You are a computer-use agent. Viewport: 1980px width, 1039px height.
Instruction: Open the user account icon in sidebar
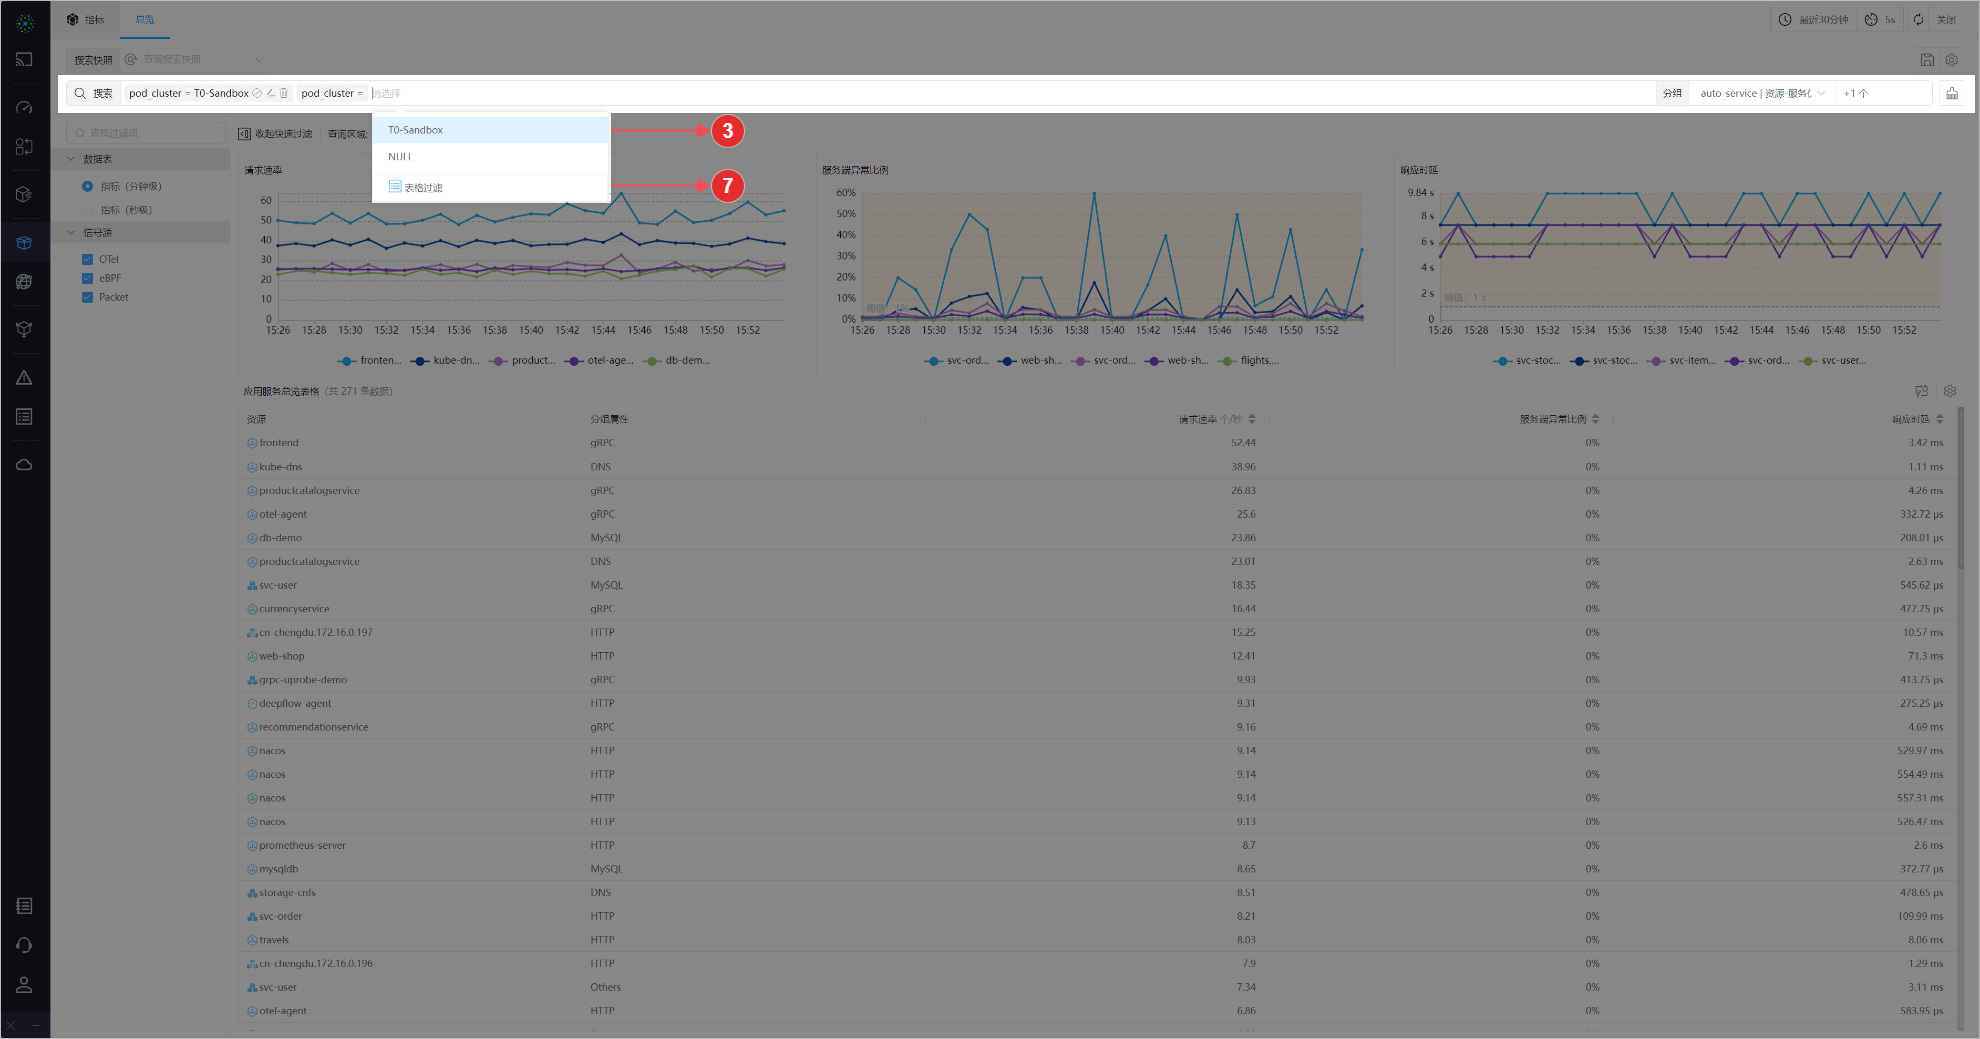pos(25,985)
